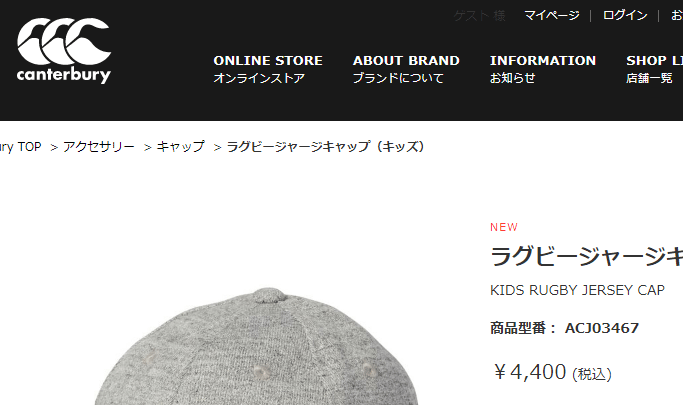The image size is (683, 405).
Task: Open the アクセサリー breadcrumb
Action: (x=99, y=147)
